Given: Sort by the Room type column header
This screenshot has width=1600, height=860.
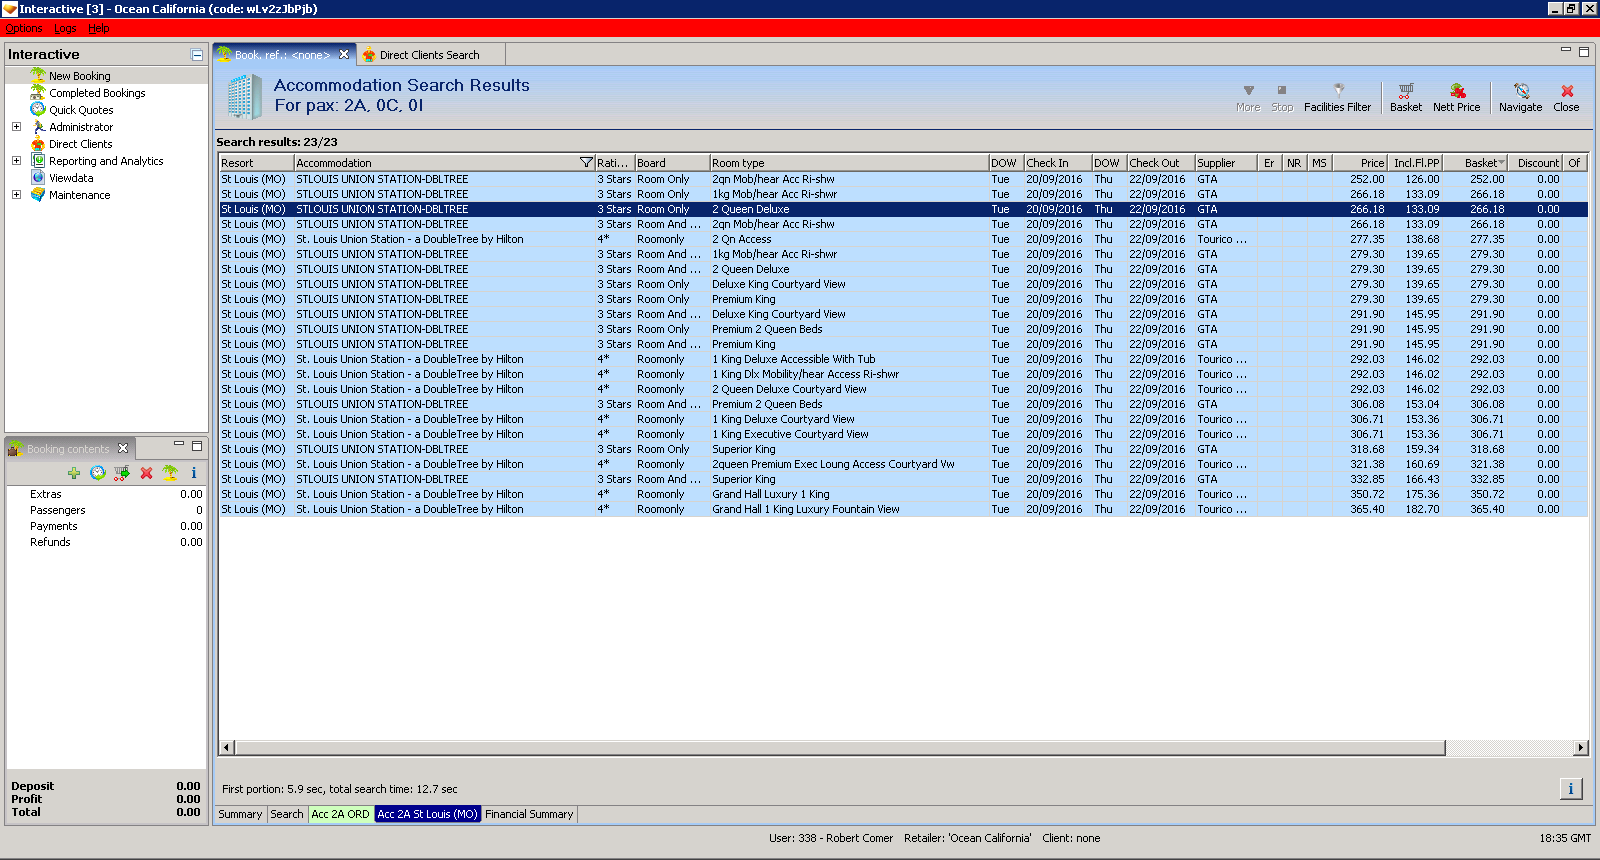Looking at the screenshot, I should click(x=849, y=163).
